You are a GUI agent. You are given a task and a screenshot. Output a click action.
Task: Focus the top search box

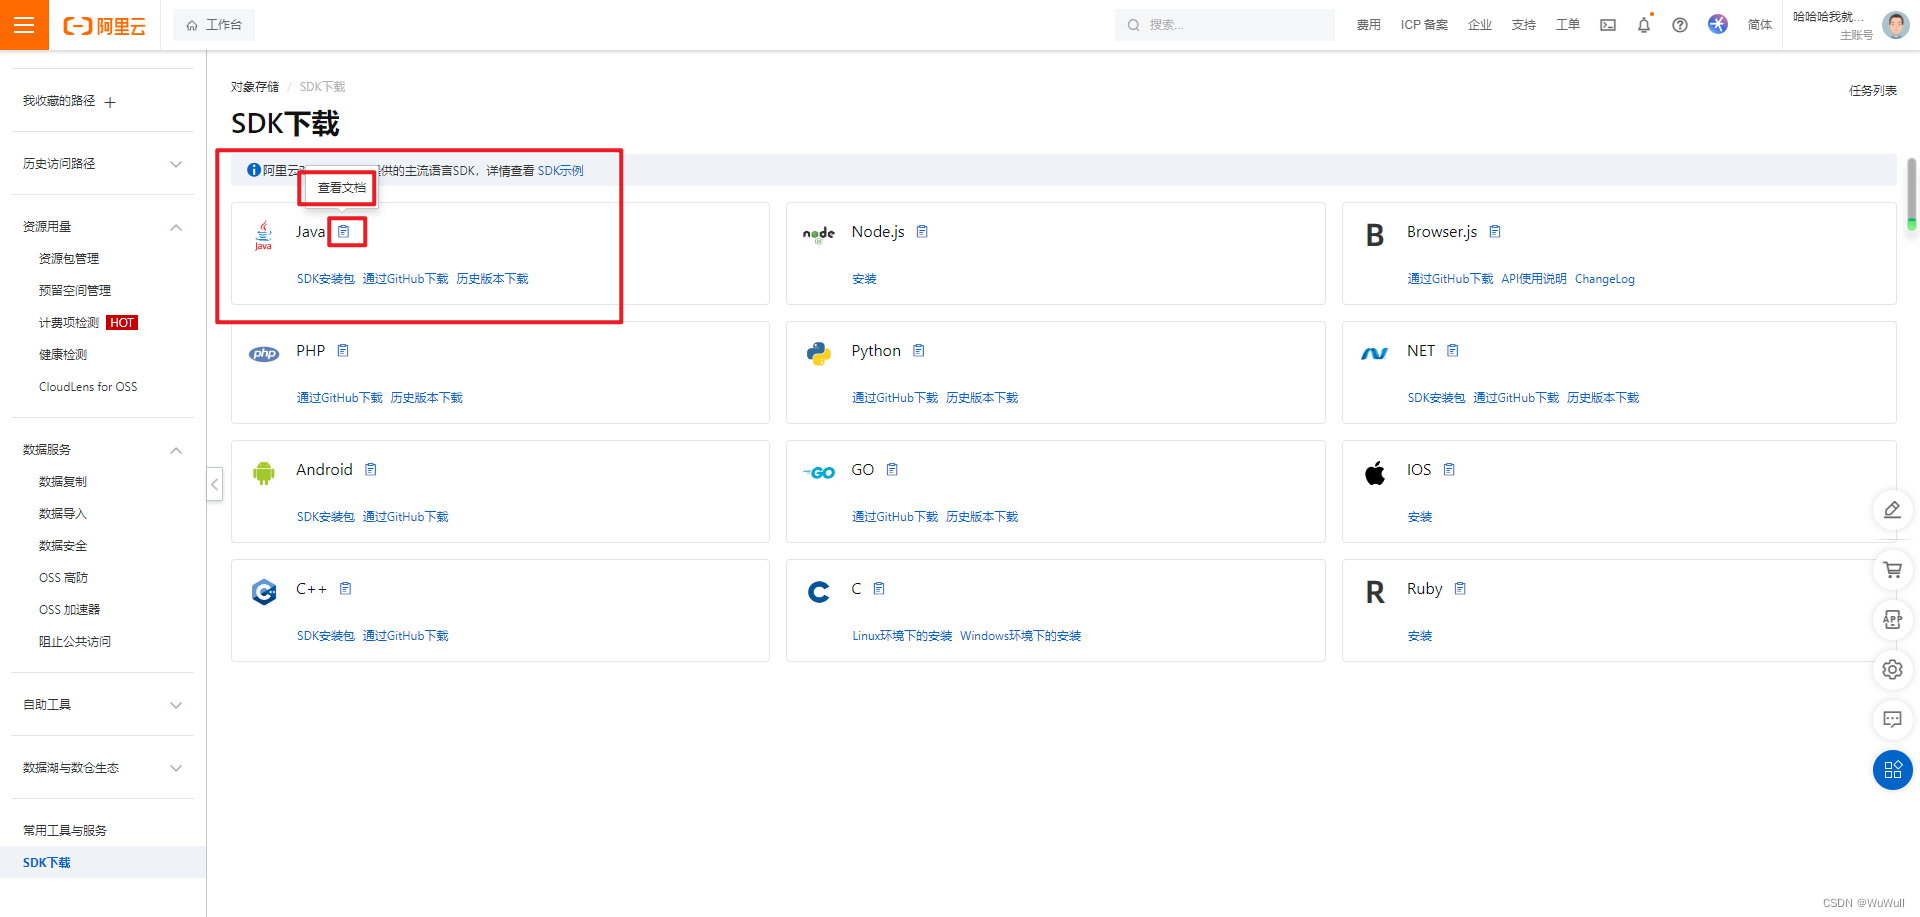click(x=1225, y=25)
